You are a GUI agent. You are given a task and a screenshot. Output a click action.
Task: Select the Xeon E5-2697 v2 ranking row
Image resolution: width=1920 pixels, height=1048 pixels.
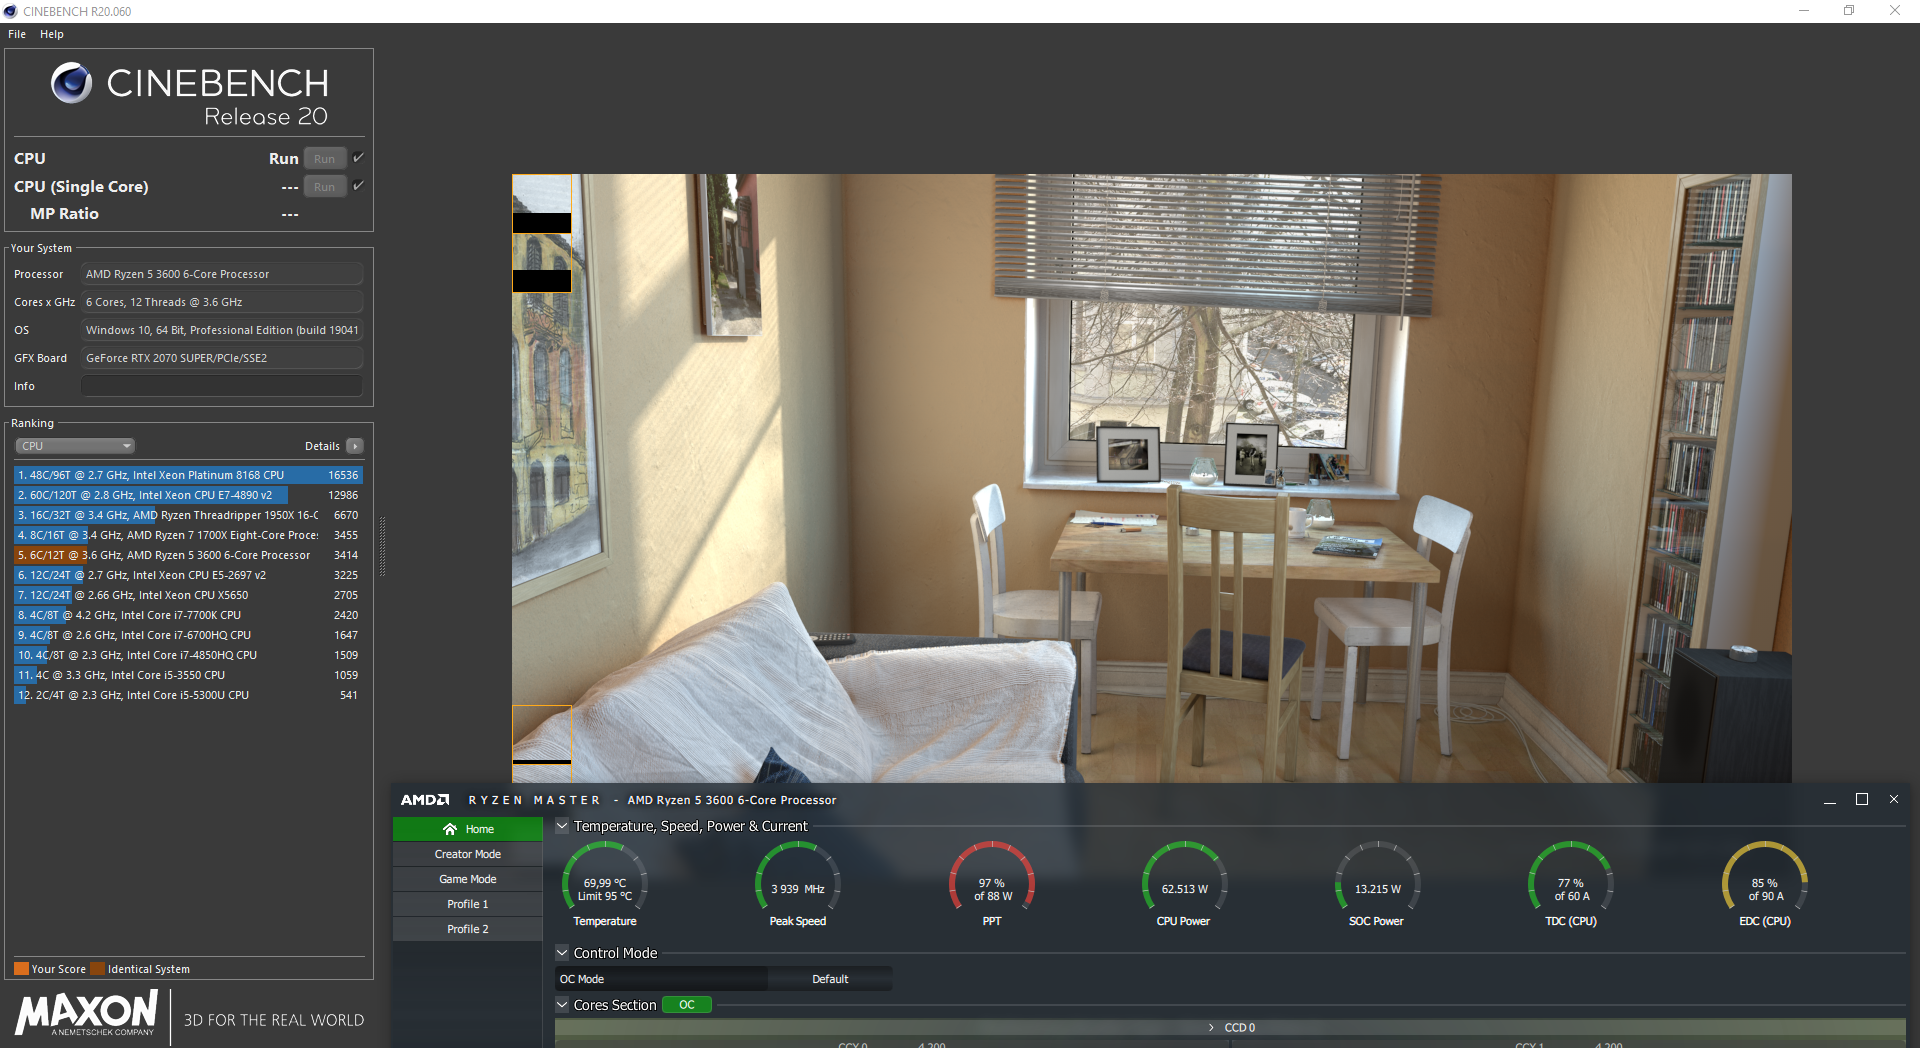(x=188, y=575)
